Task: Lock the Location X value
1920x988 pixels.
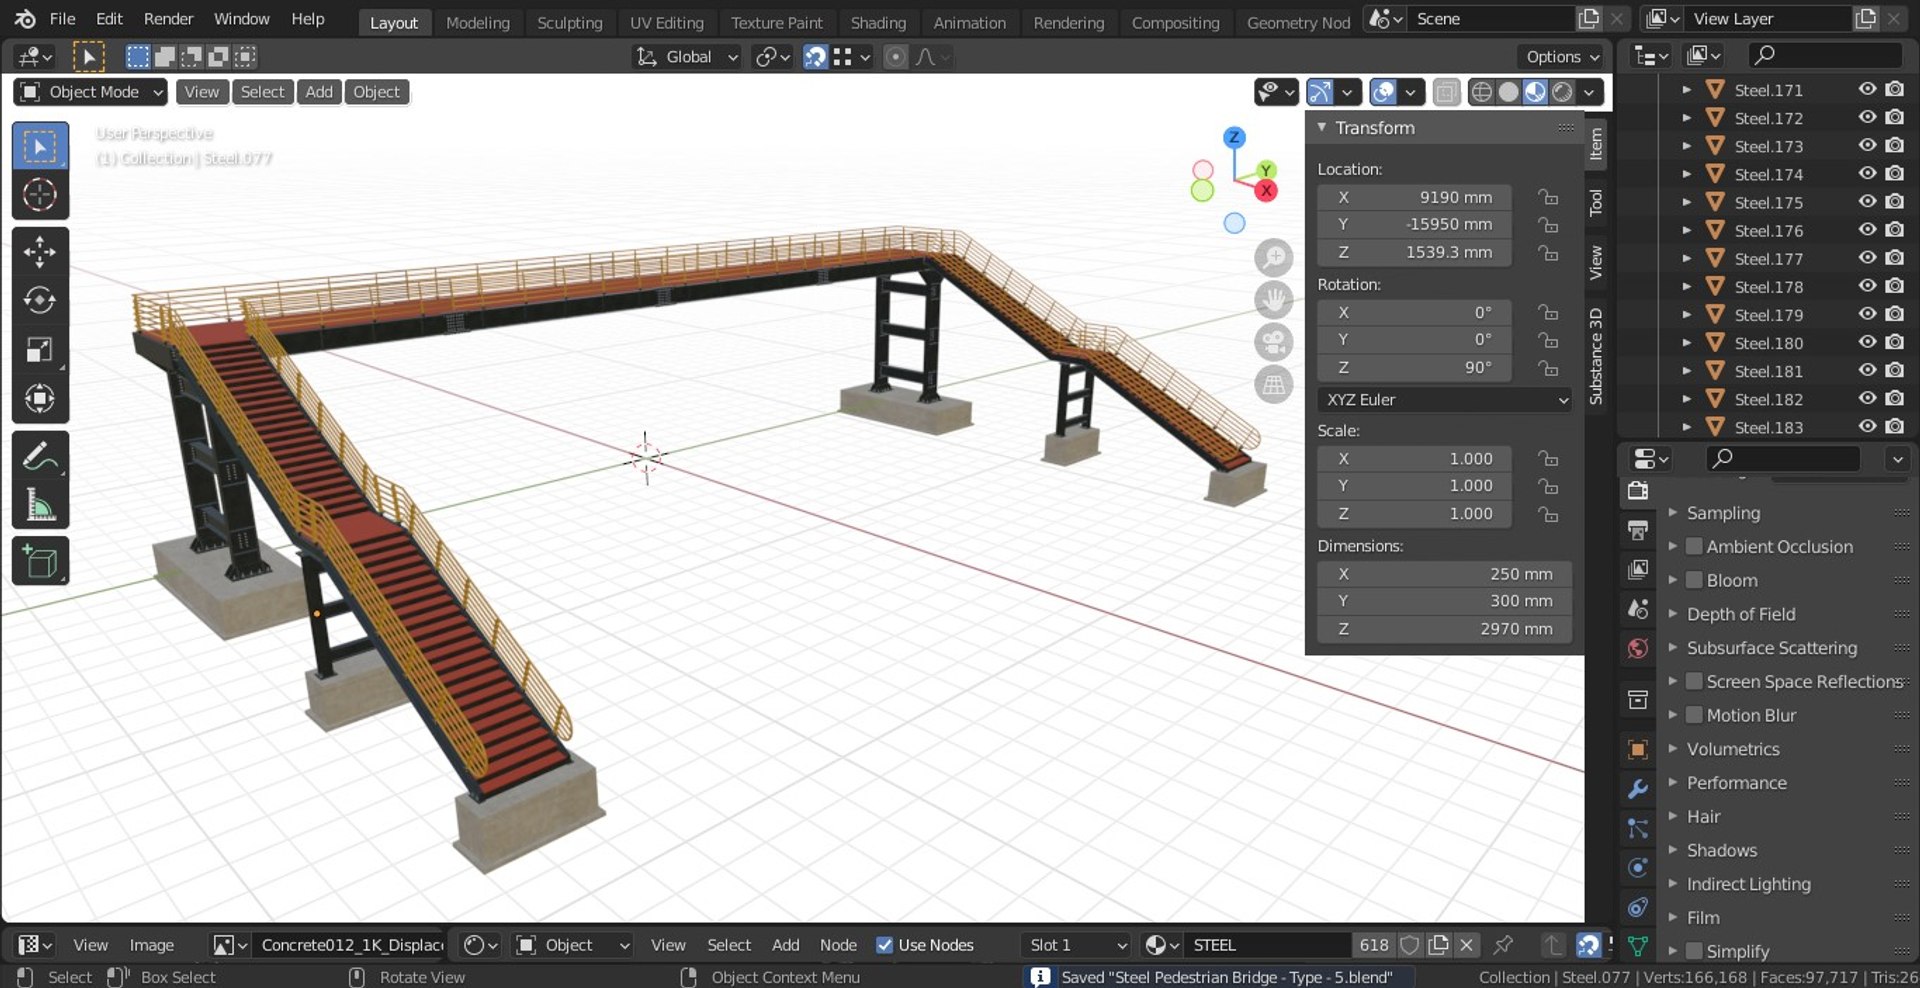Action: (x=1548, y=197)
